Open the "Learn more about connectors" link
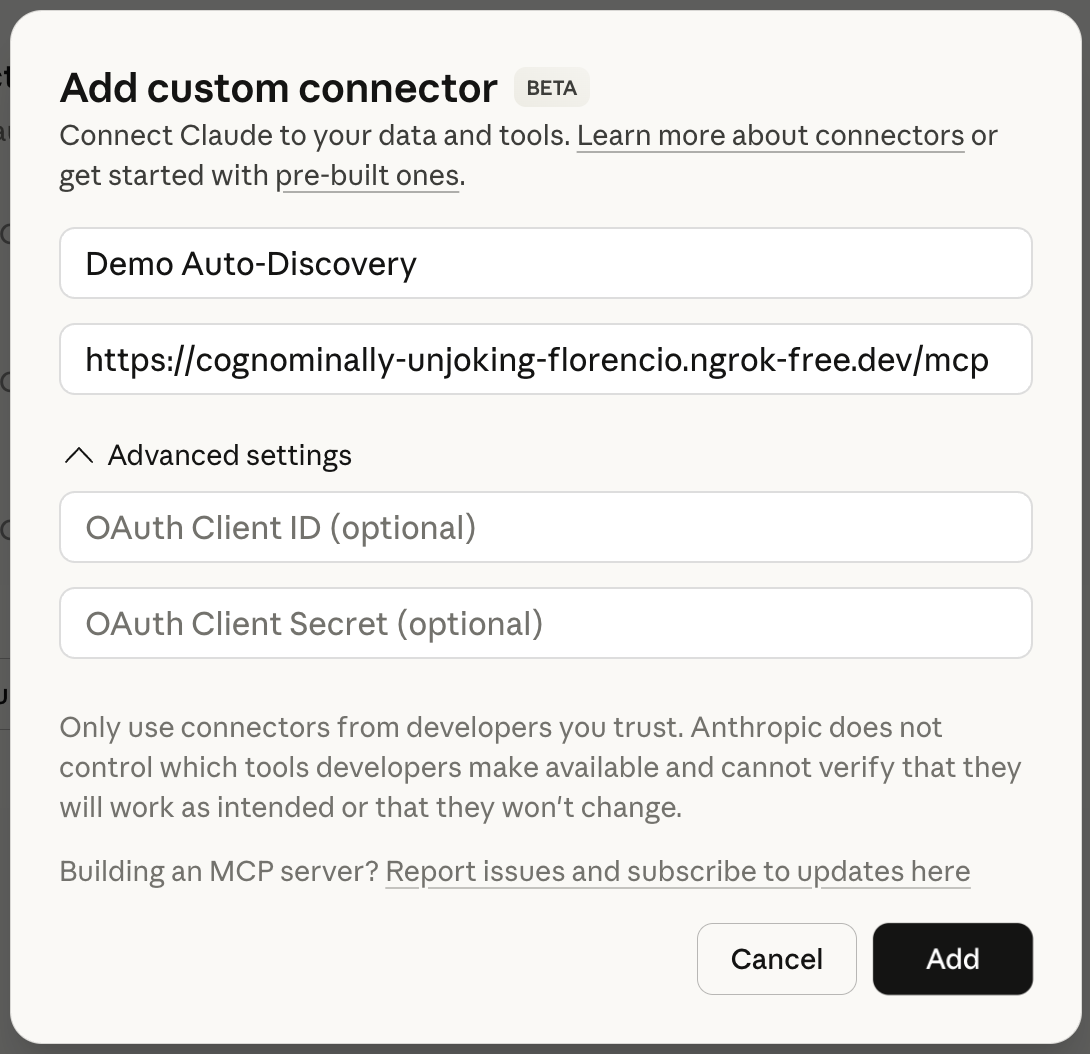Image resolution: width=1090 pixels, height=1054 pixels. click(x=770, y=135)
